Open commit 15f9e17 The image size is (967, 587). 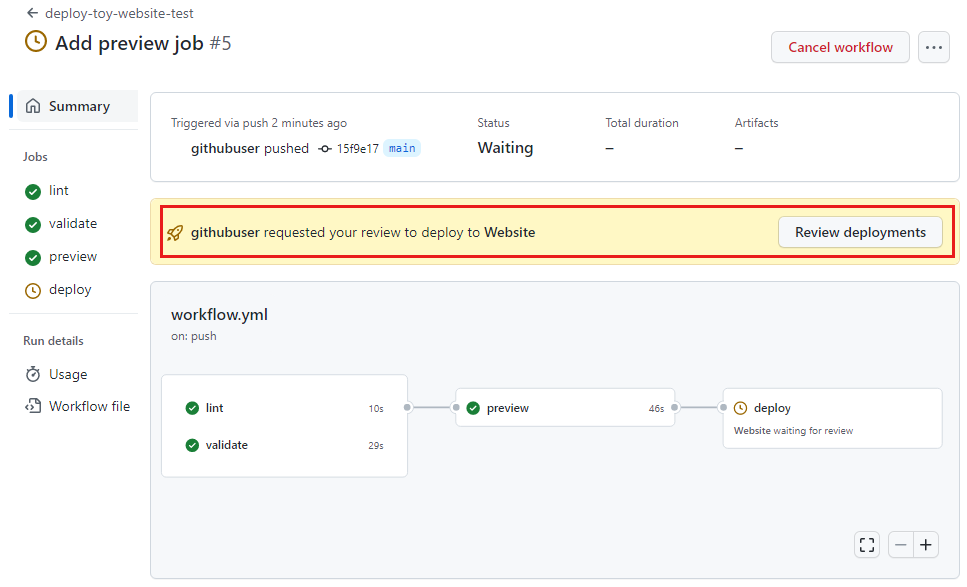click(x=358, y=149)
